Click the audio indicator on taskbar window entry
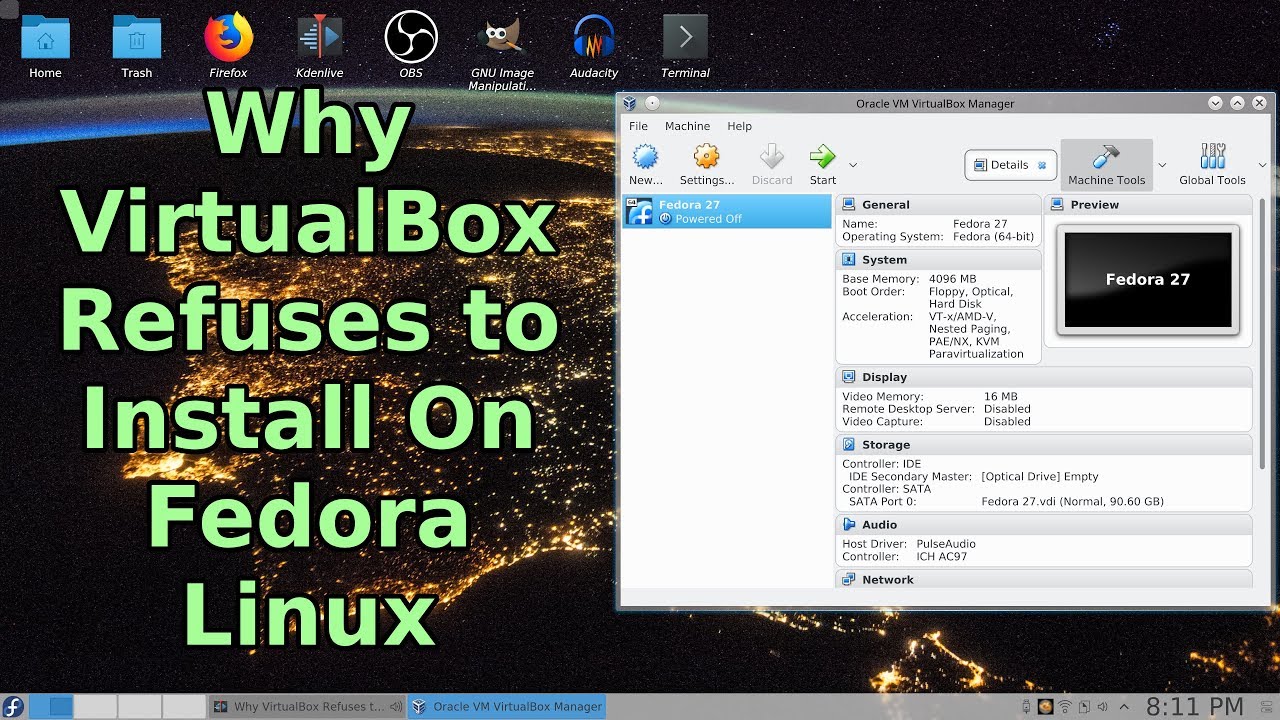Screen dimensions: 1280x720 click(396, 706)
